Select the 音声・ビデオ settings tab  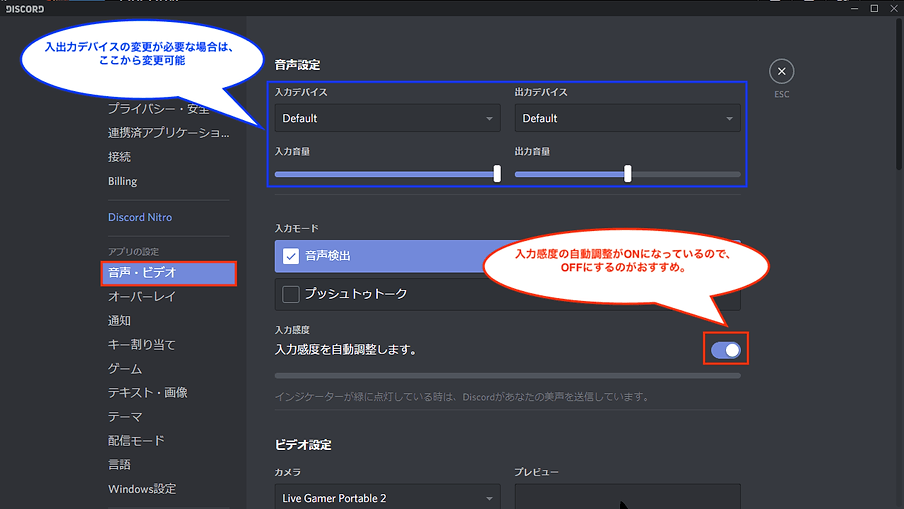[168, 273]
